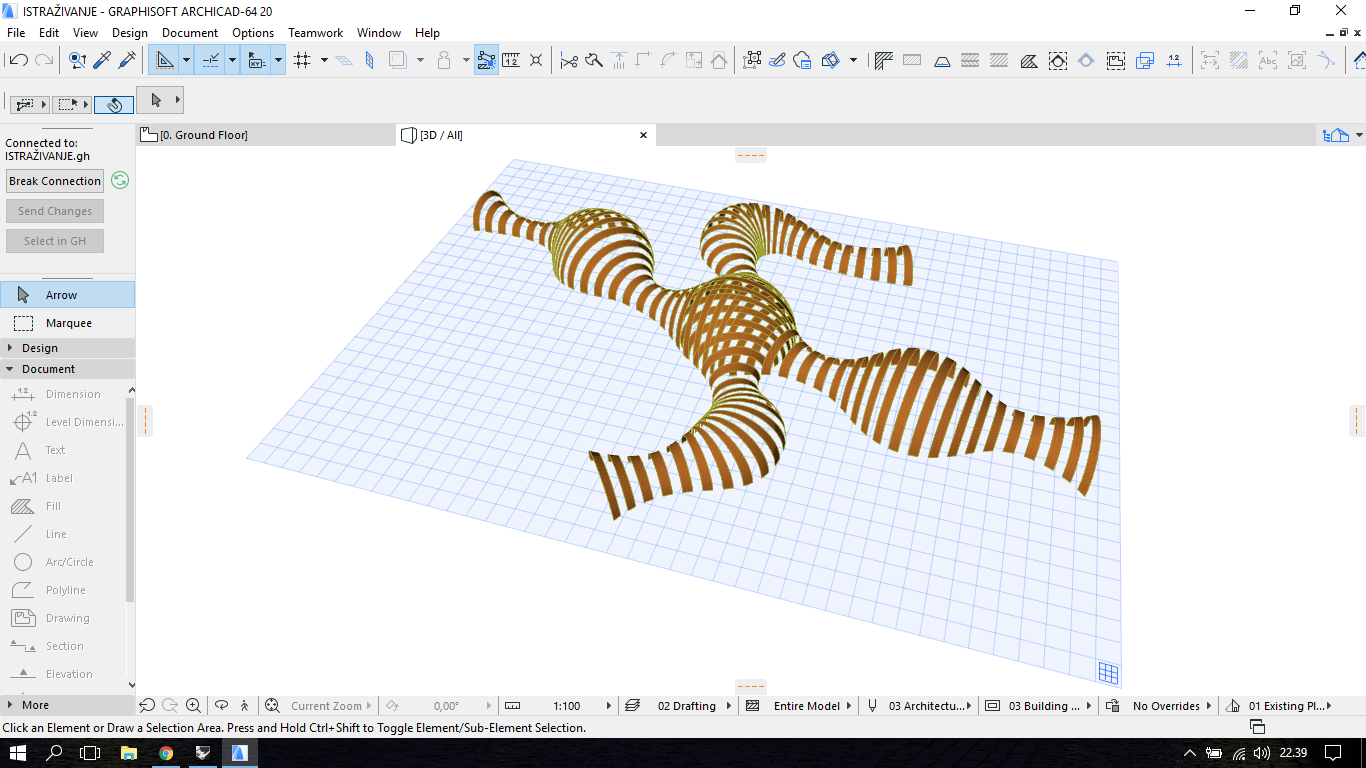Open the File menu
This screenshot has height=768, width=1366.
pyautogui.click(x=16, y=33)
